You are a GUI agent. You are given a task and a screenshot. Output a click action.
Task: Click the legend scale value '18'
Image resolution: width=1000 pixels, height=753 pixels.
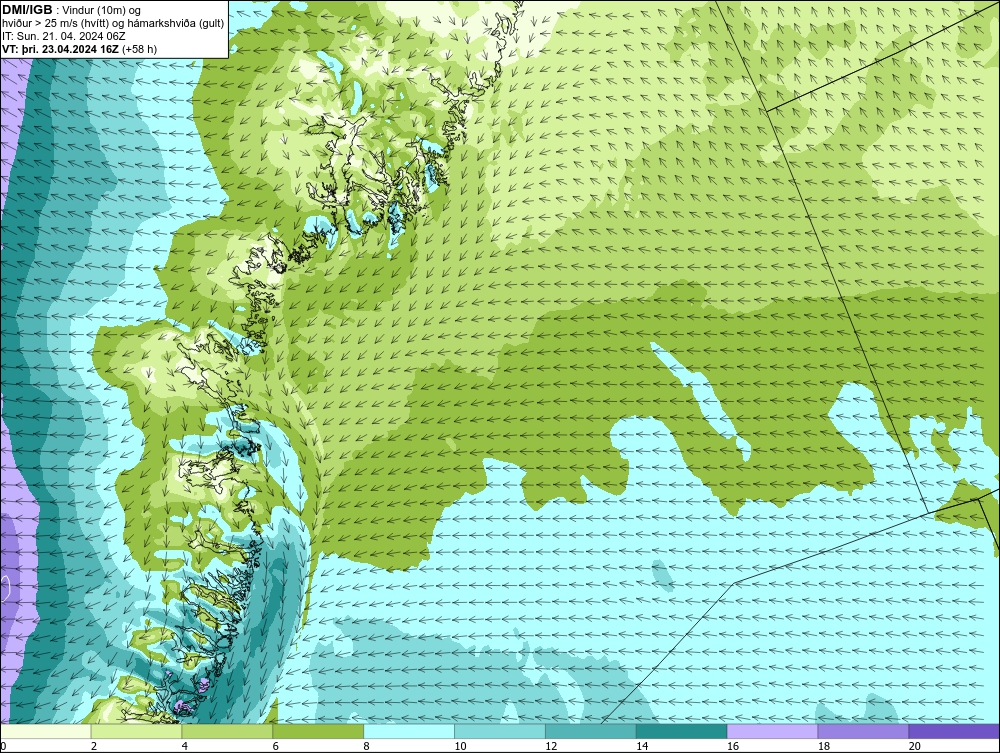[x=824, y=746]
